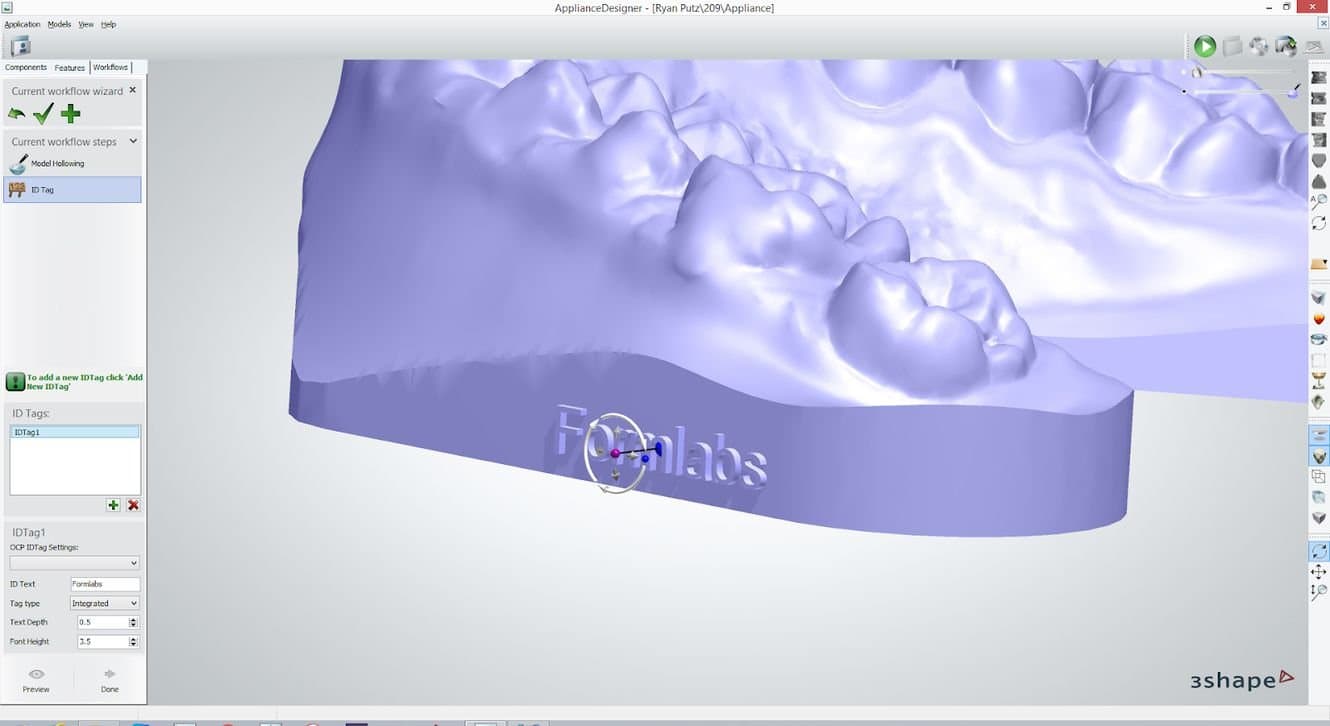Click the first model view icon in right toolbar
The image size is (1330, 726).
click(x=1319, y=77)
